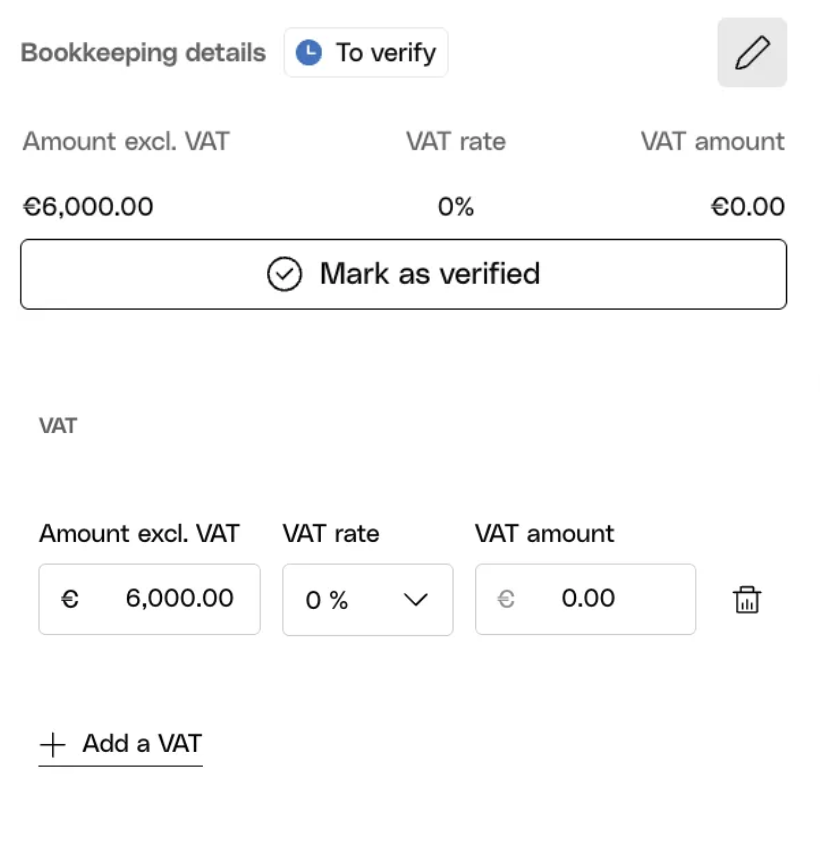Click the euro symbol in Amount excl. VAT field
832x858 pixels.
coord(70,599)
